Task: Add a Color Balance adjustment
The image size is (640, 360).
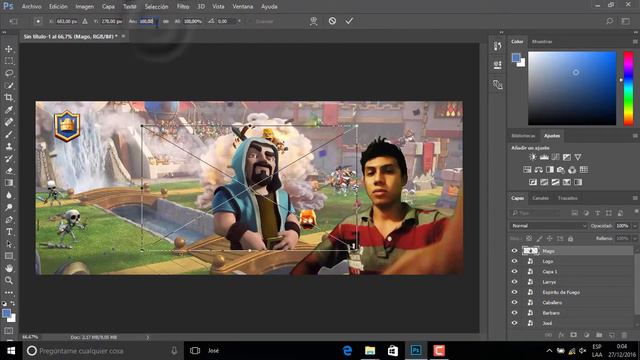Action: 538,170
